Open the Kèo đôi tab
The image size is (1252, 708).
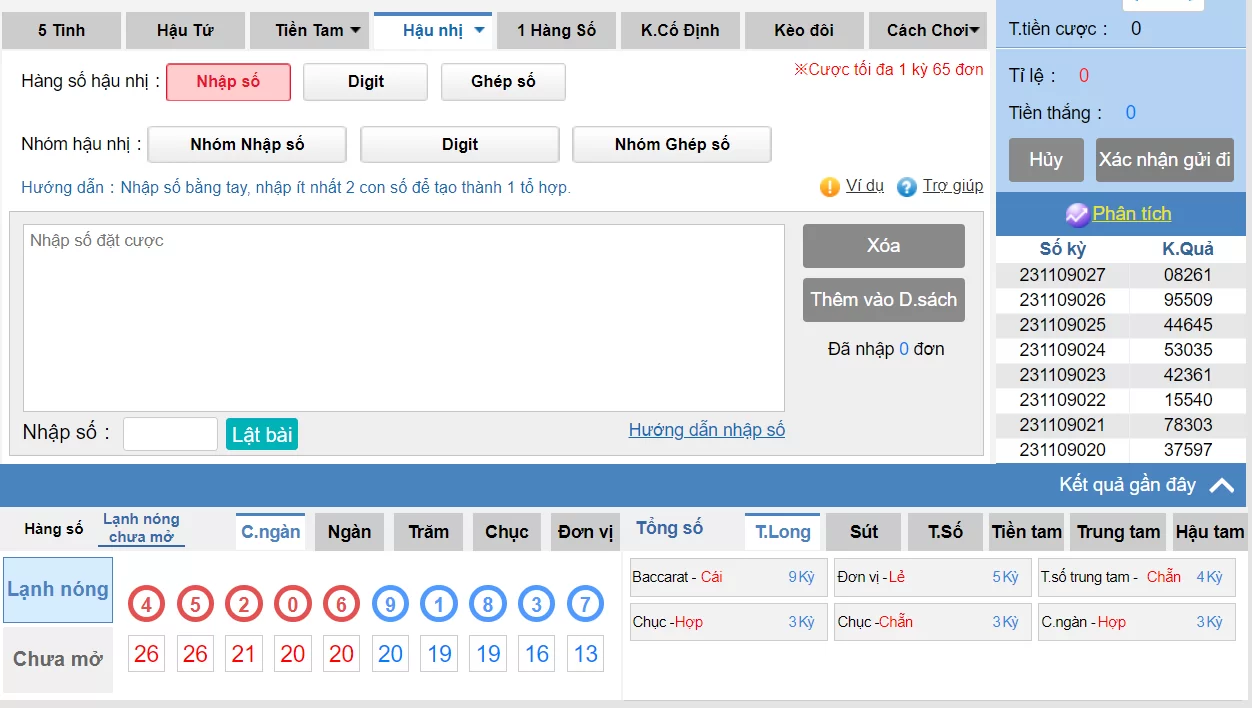pyautogui.click(x=803, y=30)
